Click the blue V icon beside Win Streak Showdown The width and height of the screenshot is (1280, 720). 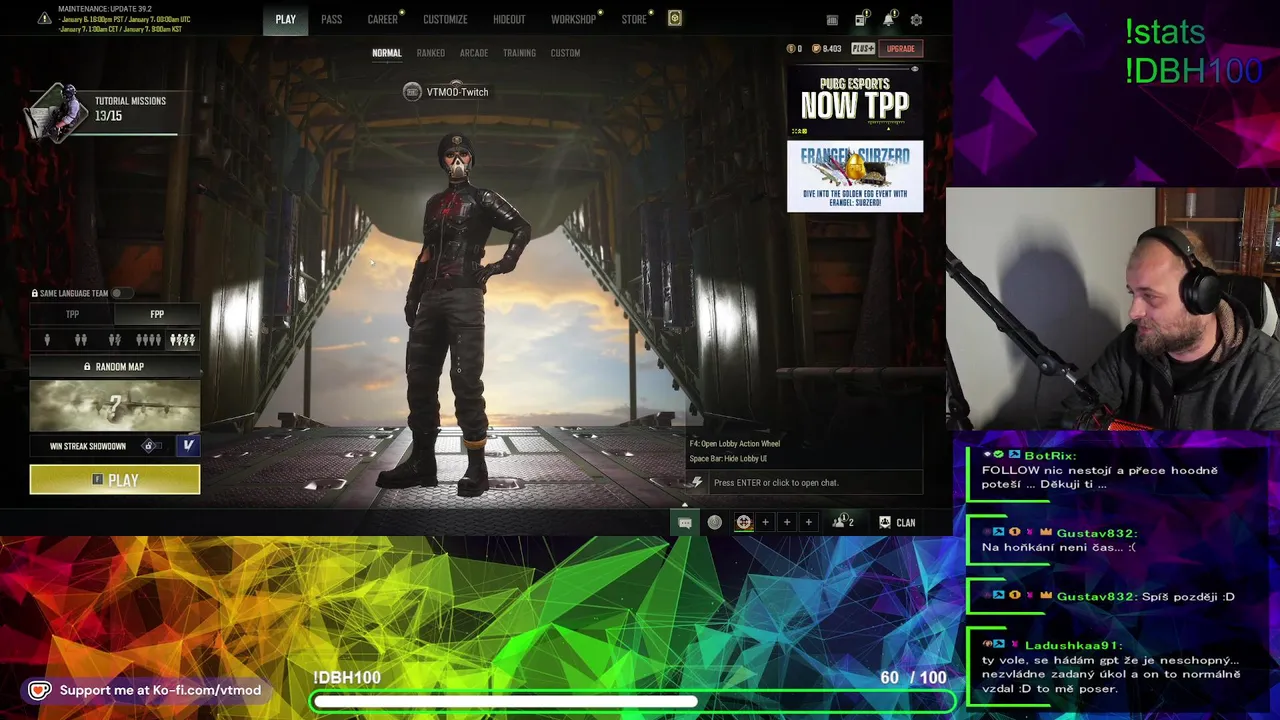click(188, 445)
